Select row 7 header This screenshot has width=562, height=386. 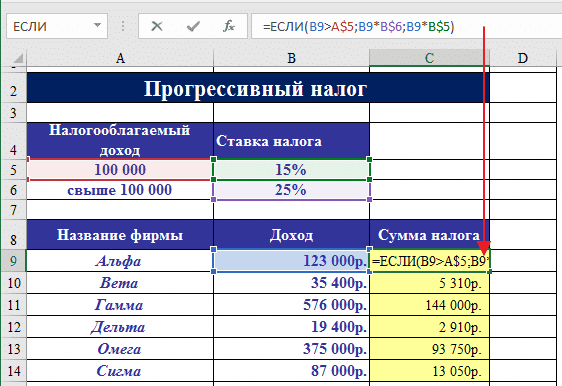click(x=13, y=210)
